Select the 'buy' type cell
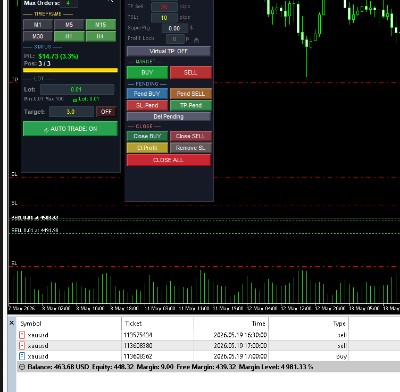Viewport: 400px width, 392px height. click(342, 356)
